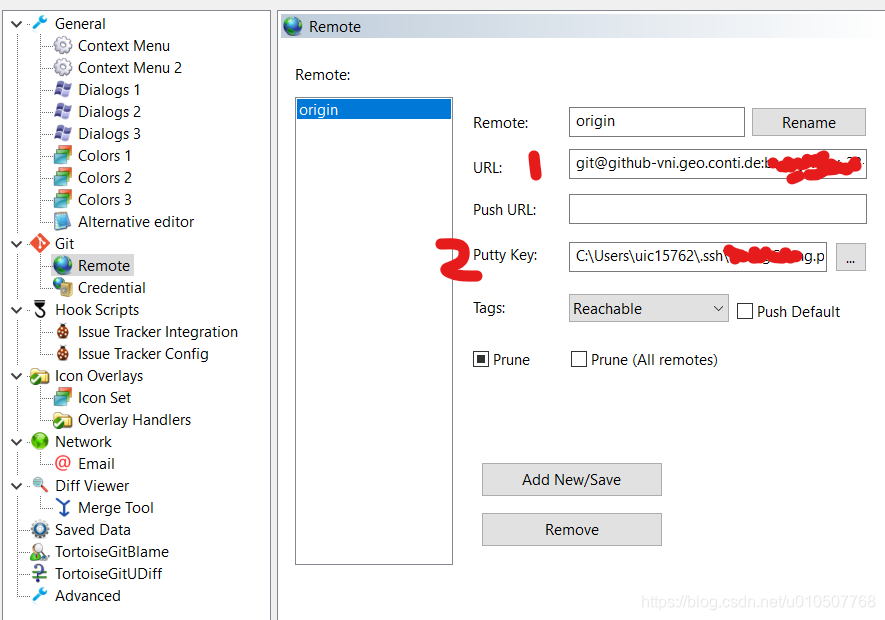885x620 pixels.
Task: Select origin in the remote list
Action: tap(374, 110)
